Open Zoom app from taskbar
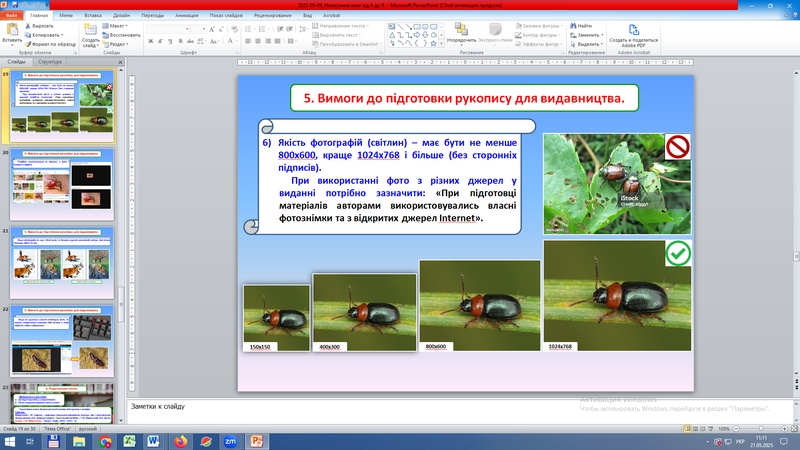 (x=231, y=442)
